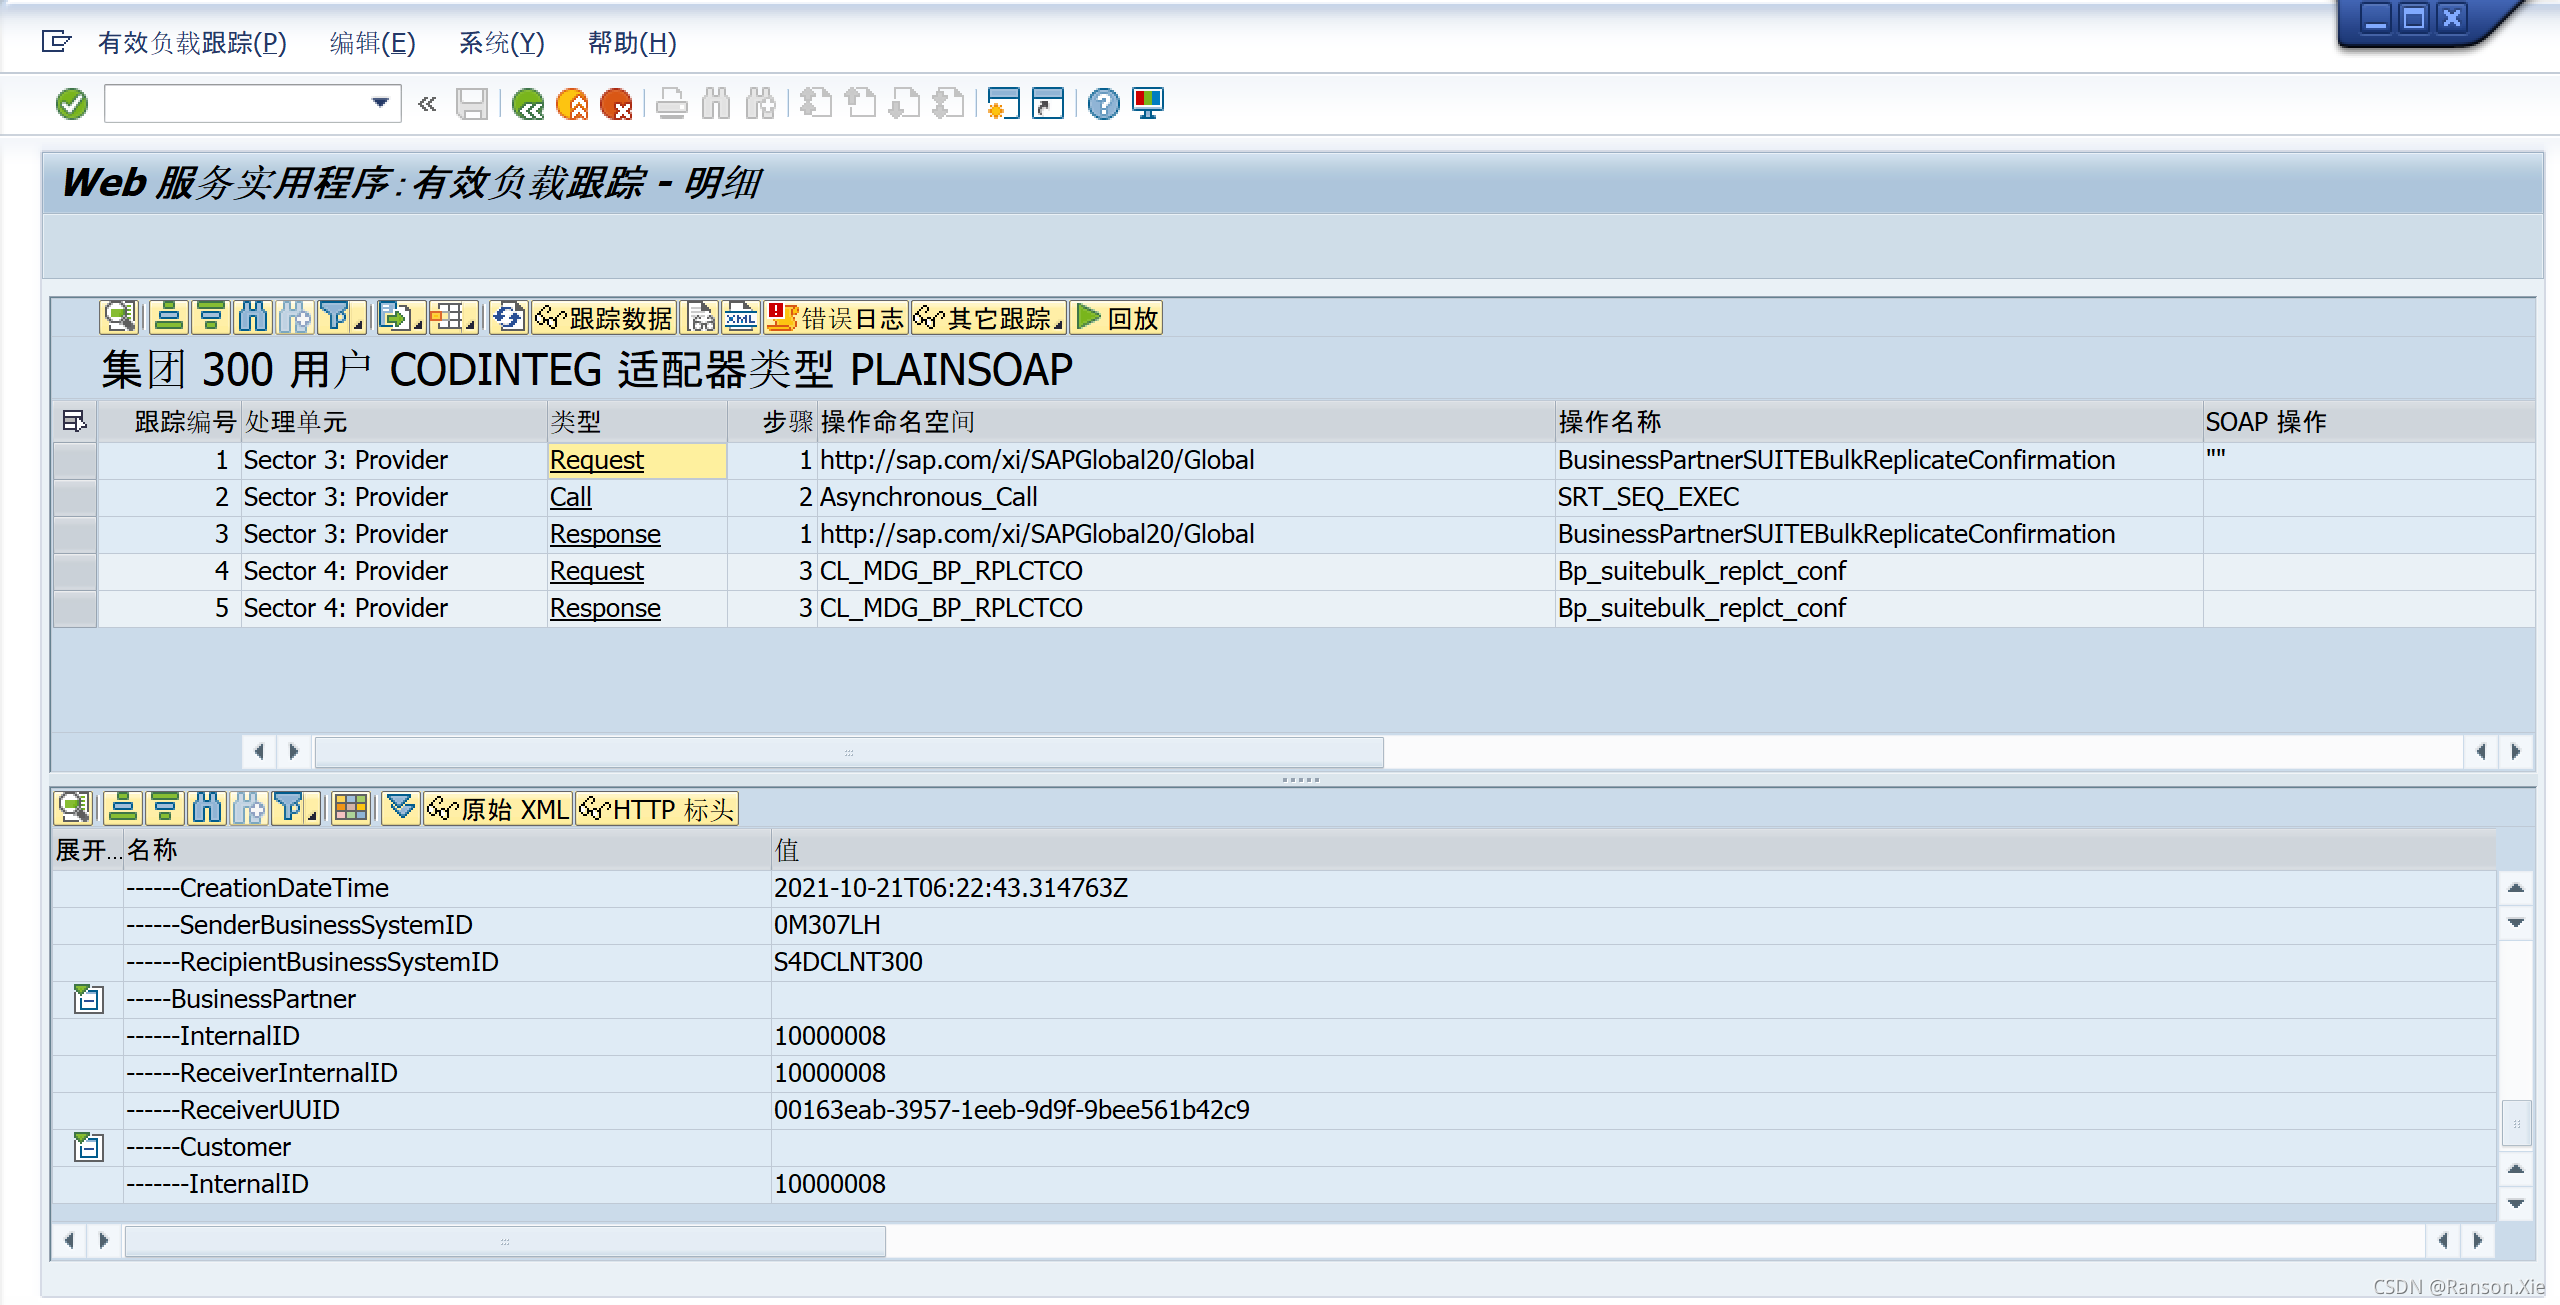The image size is (2560, 1305).
Task: Open 原始 XML view
Action: [x=499, y=808]
